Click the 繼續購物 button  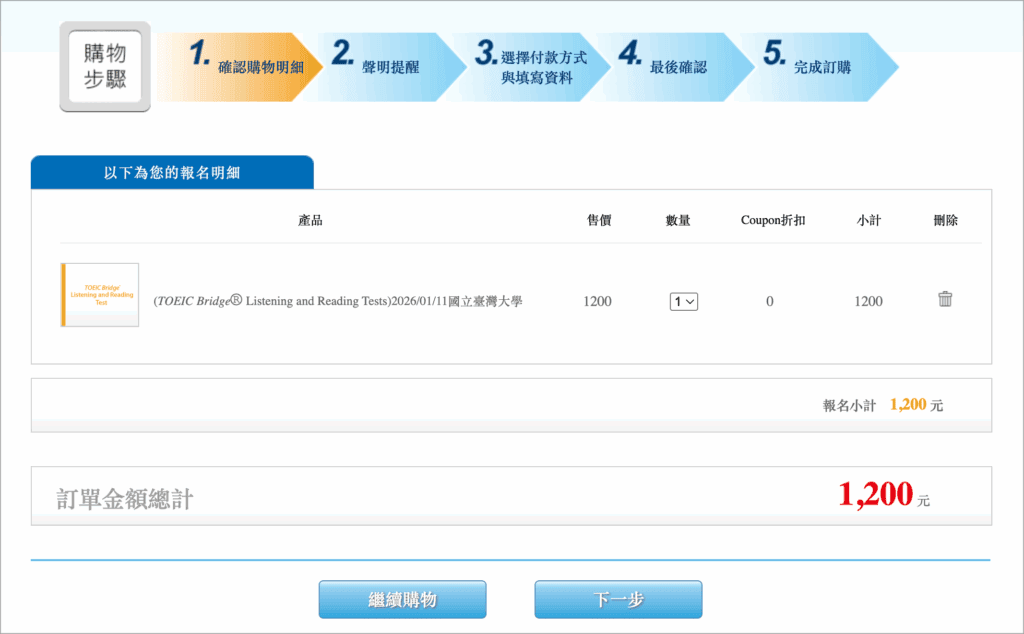tap(402, 599)
